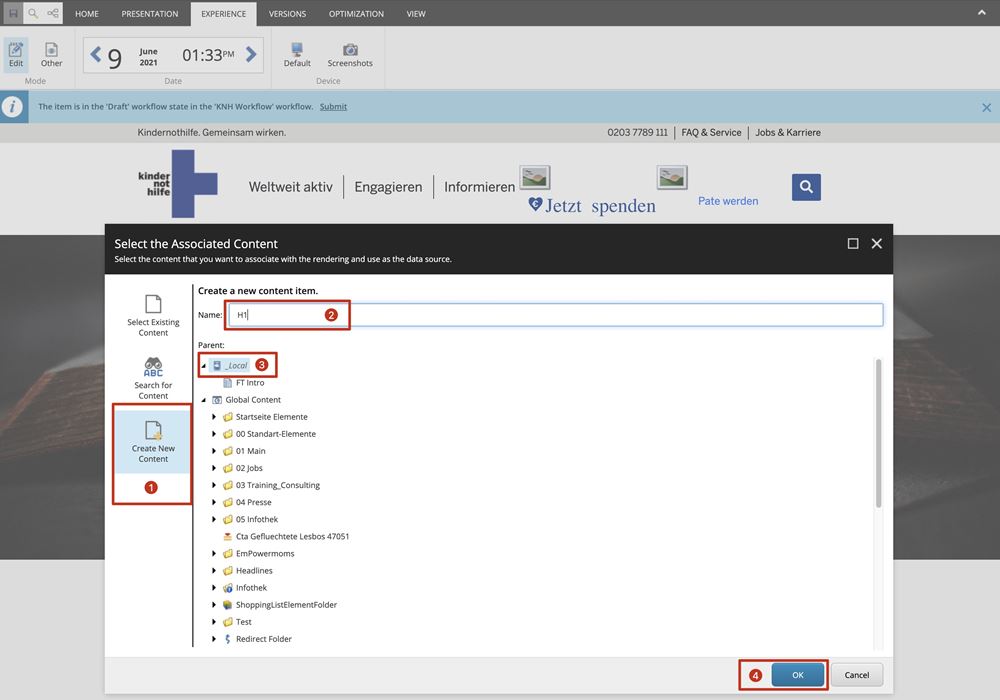This screenshot has height=700, width=1000.
Task: Select the Edit mode icon
Action: click(x=16, y=54)
